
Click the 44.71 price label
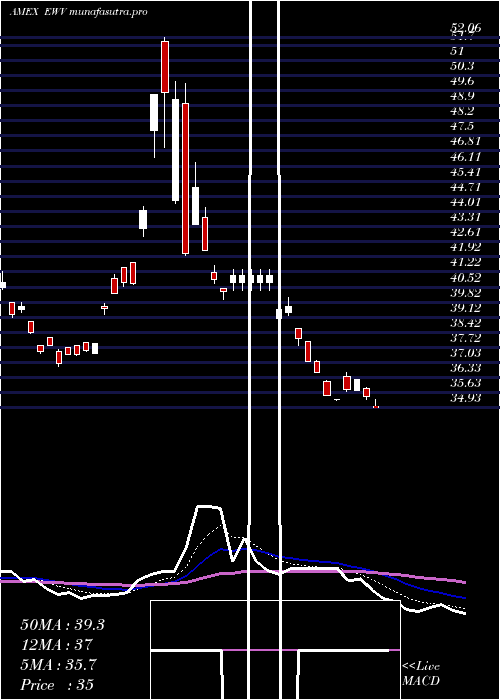[465, 187]
